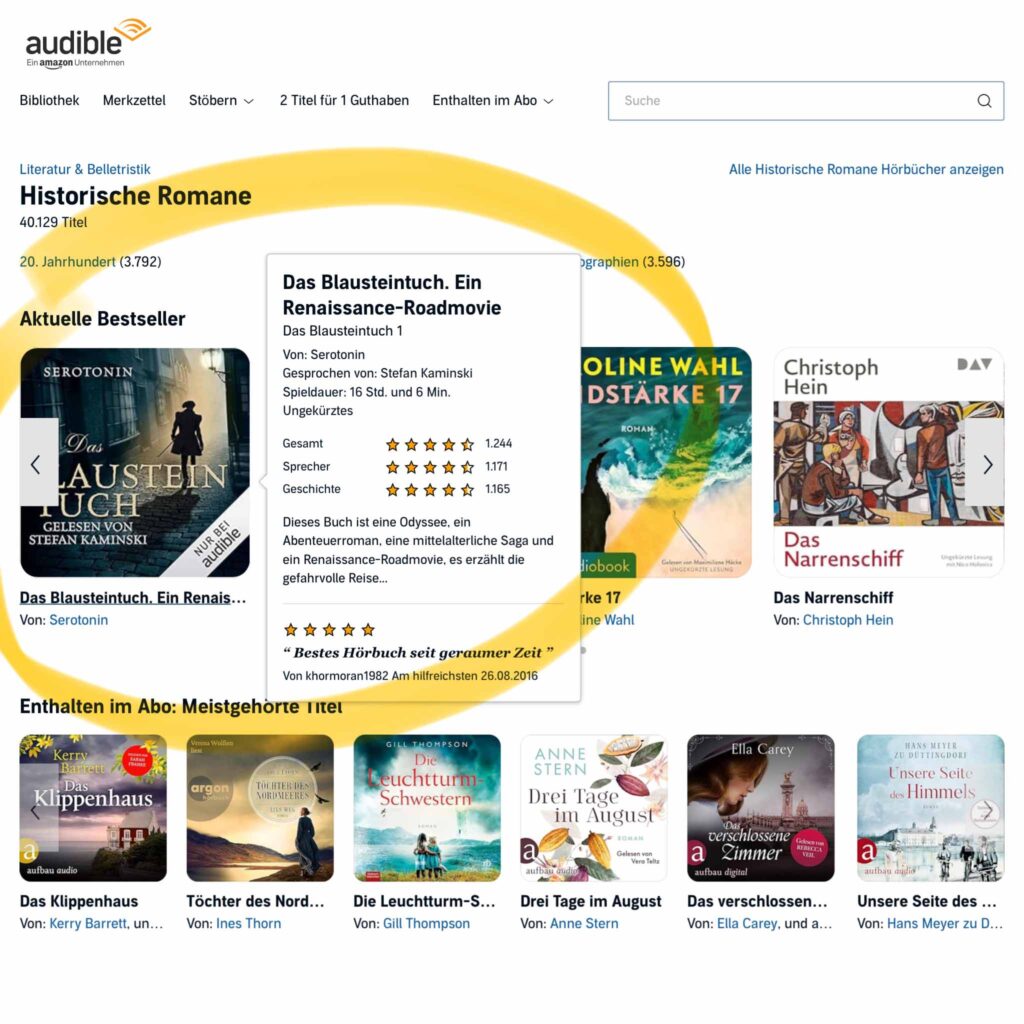Viewport: 1024px width, 1024px height.
Task: Expand the Stöbern dropdown menu
Action: pyautogui.click(x=221, y=101)
